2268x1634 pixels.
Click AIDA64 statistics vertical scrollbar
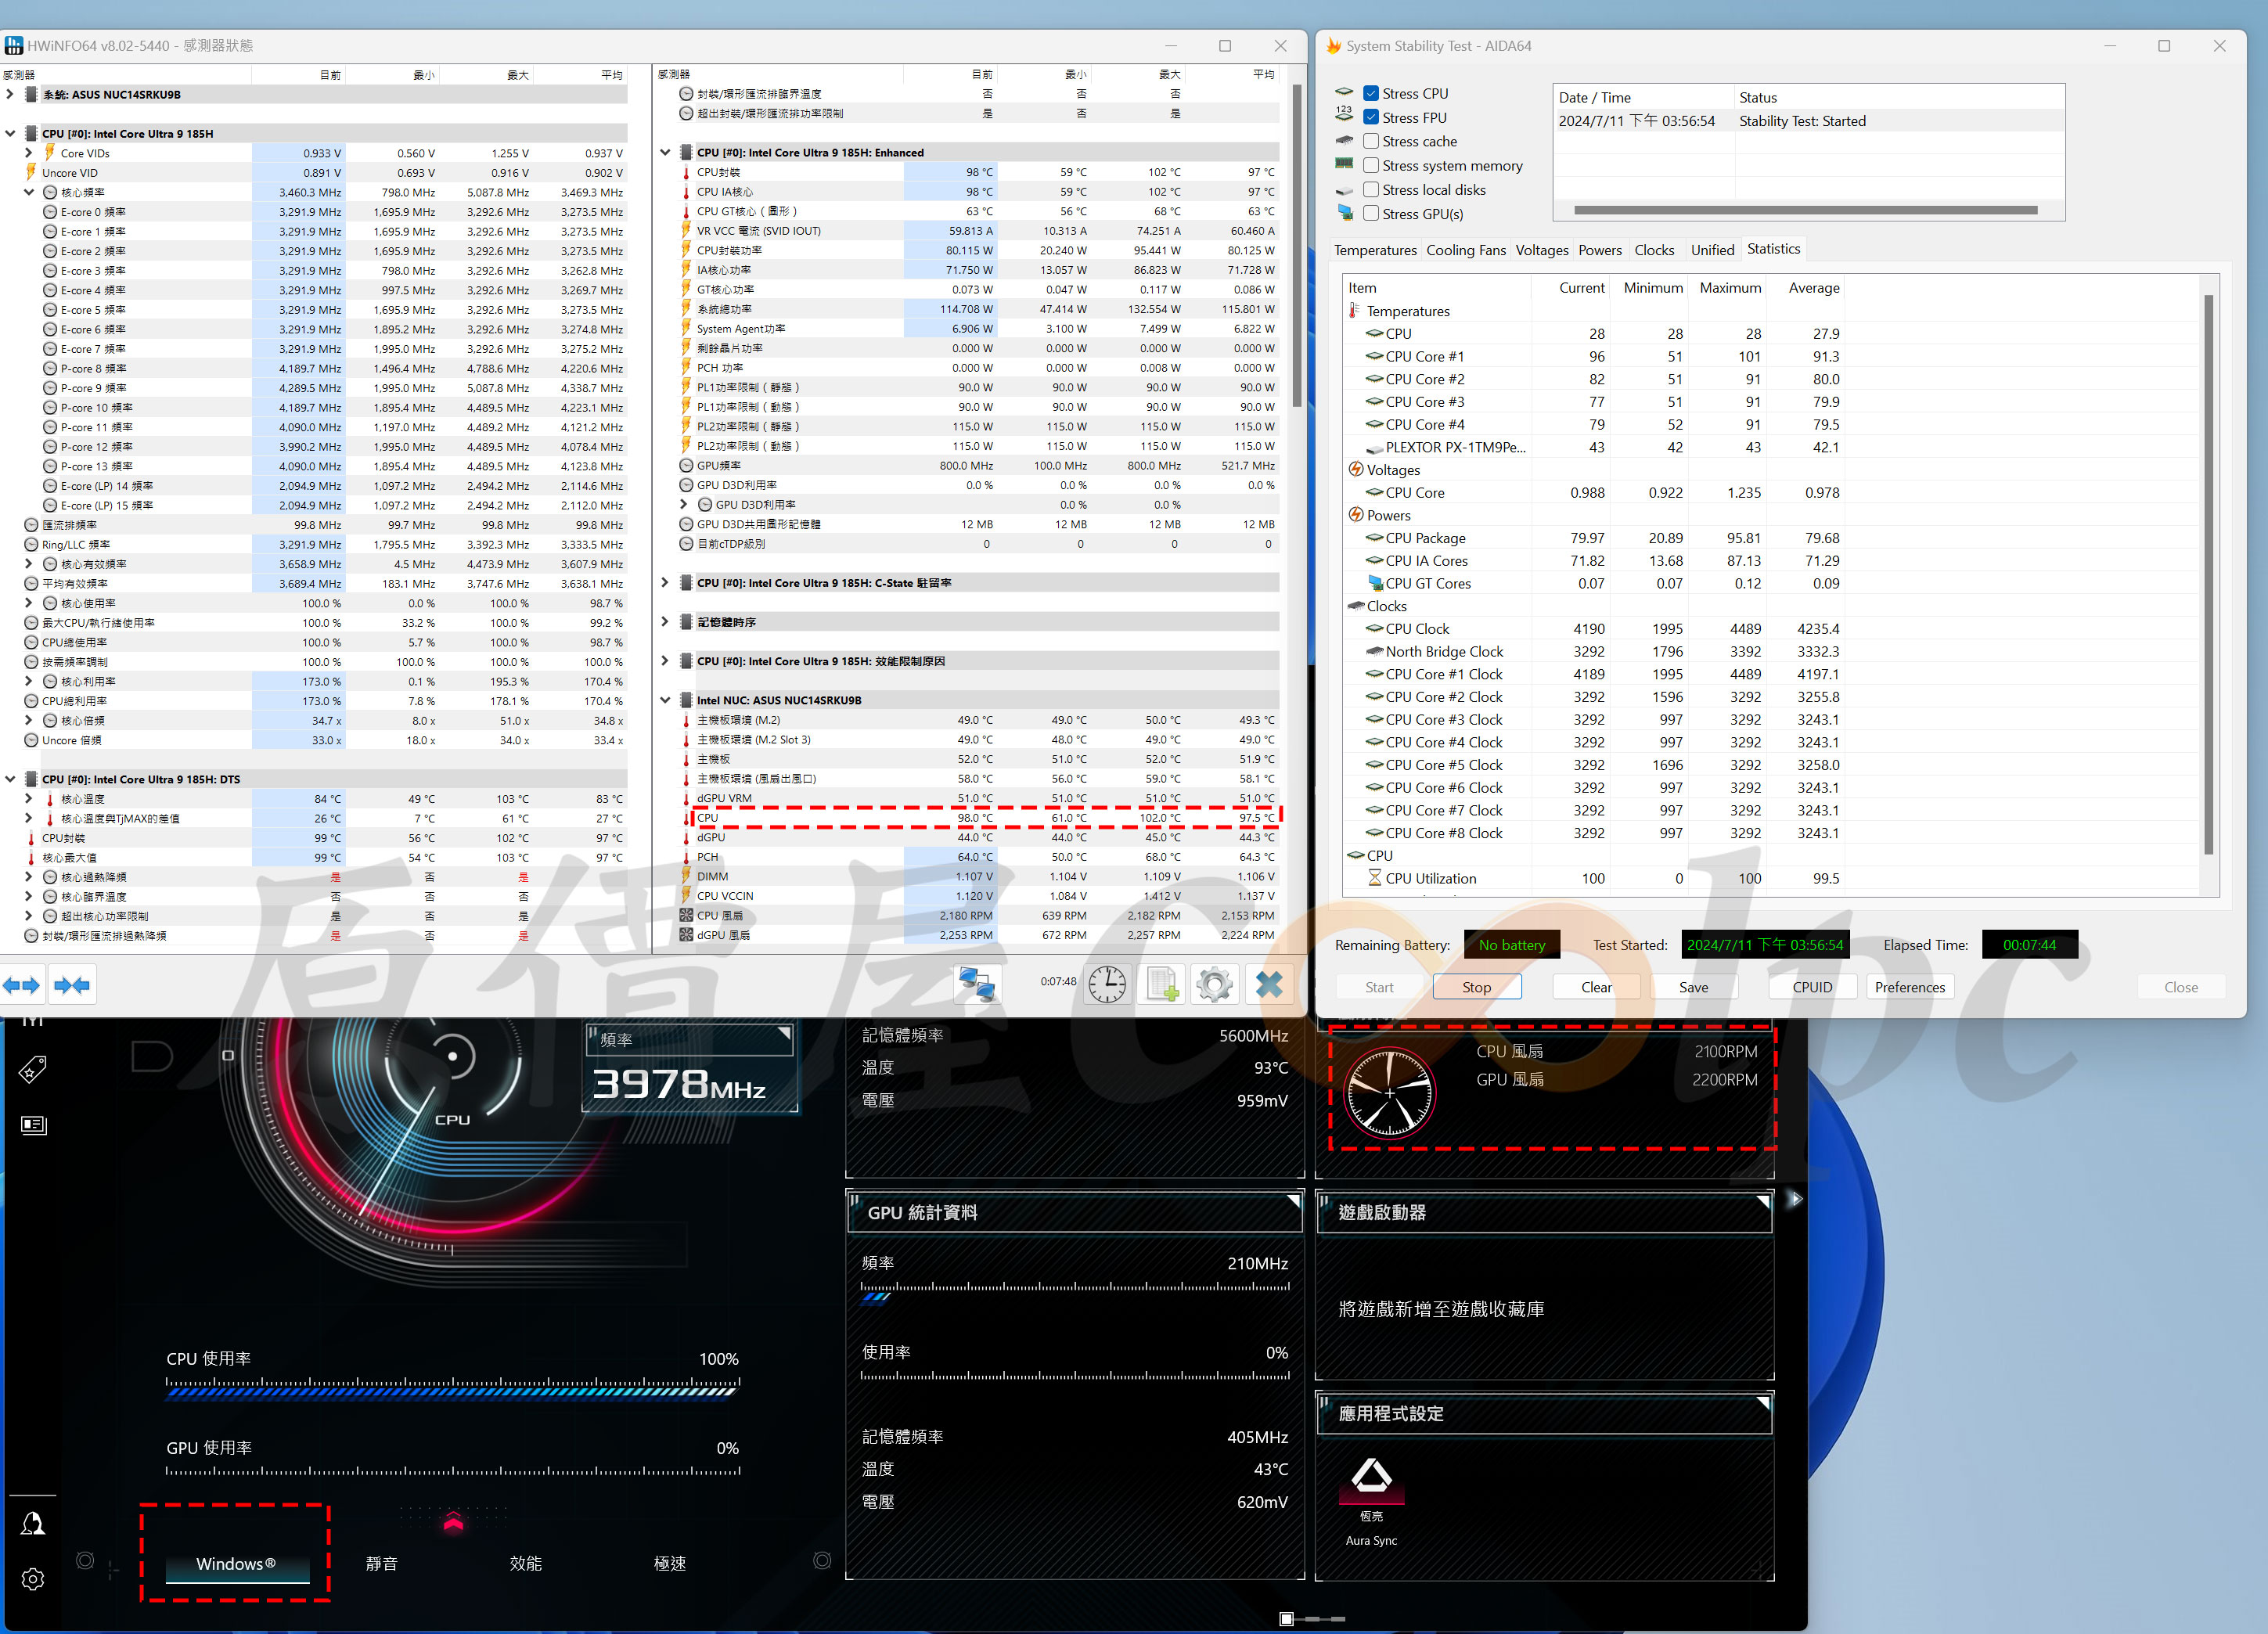[x=2208, y=575]
